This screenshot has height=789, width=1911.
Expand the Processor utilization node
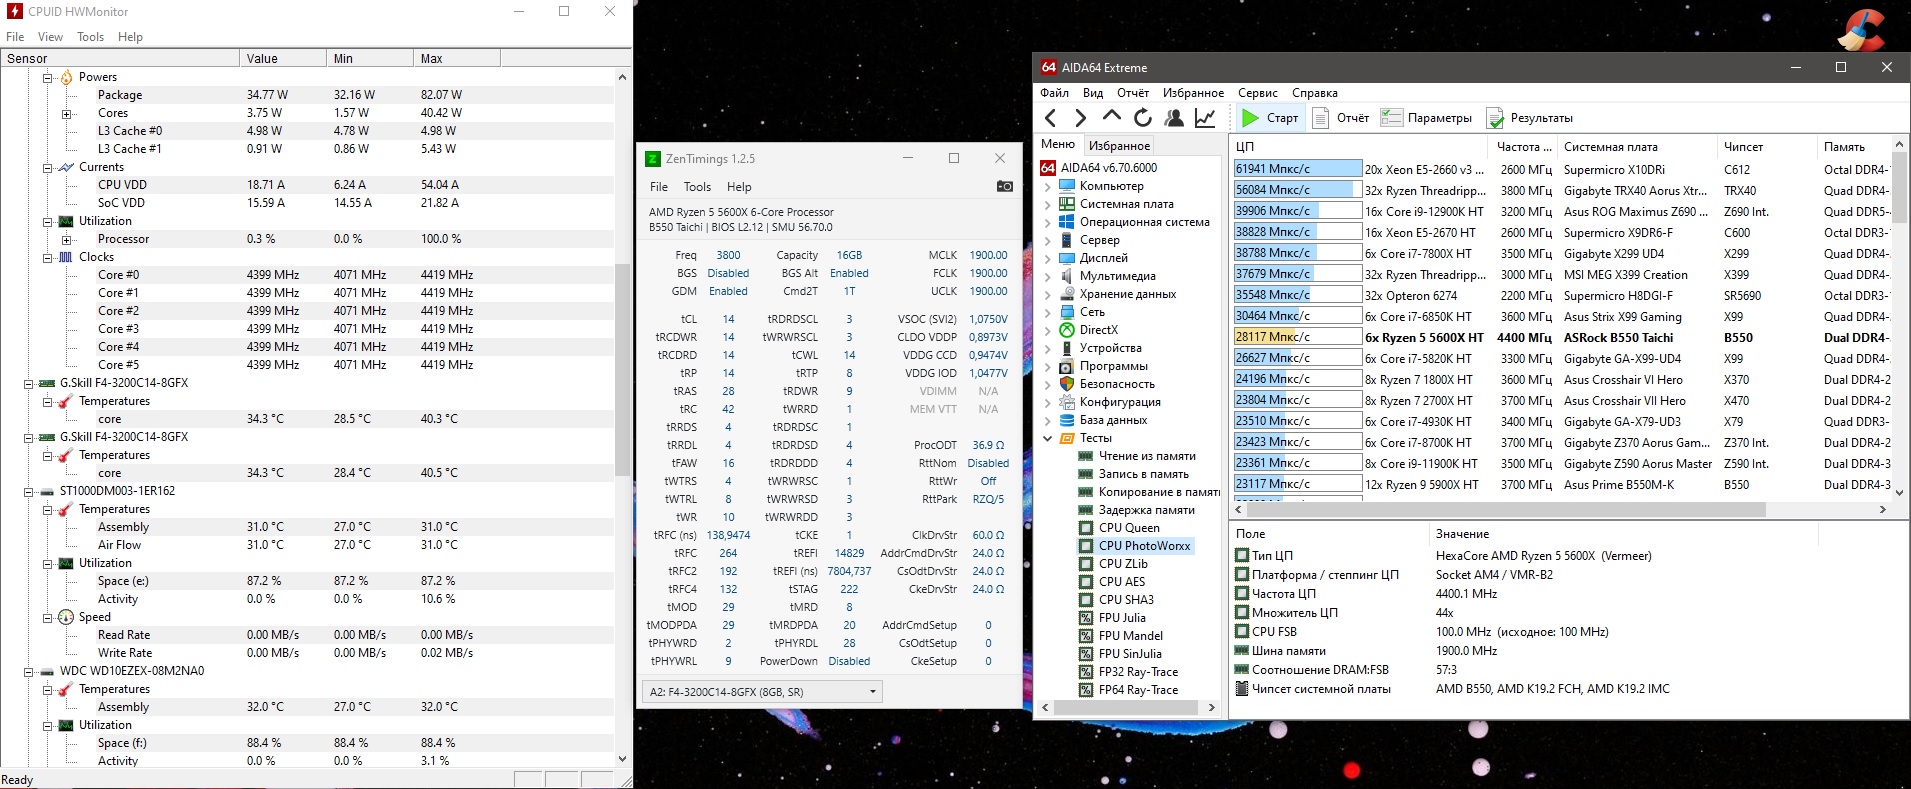[x=66, y=239]
